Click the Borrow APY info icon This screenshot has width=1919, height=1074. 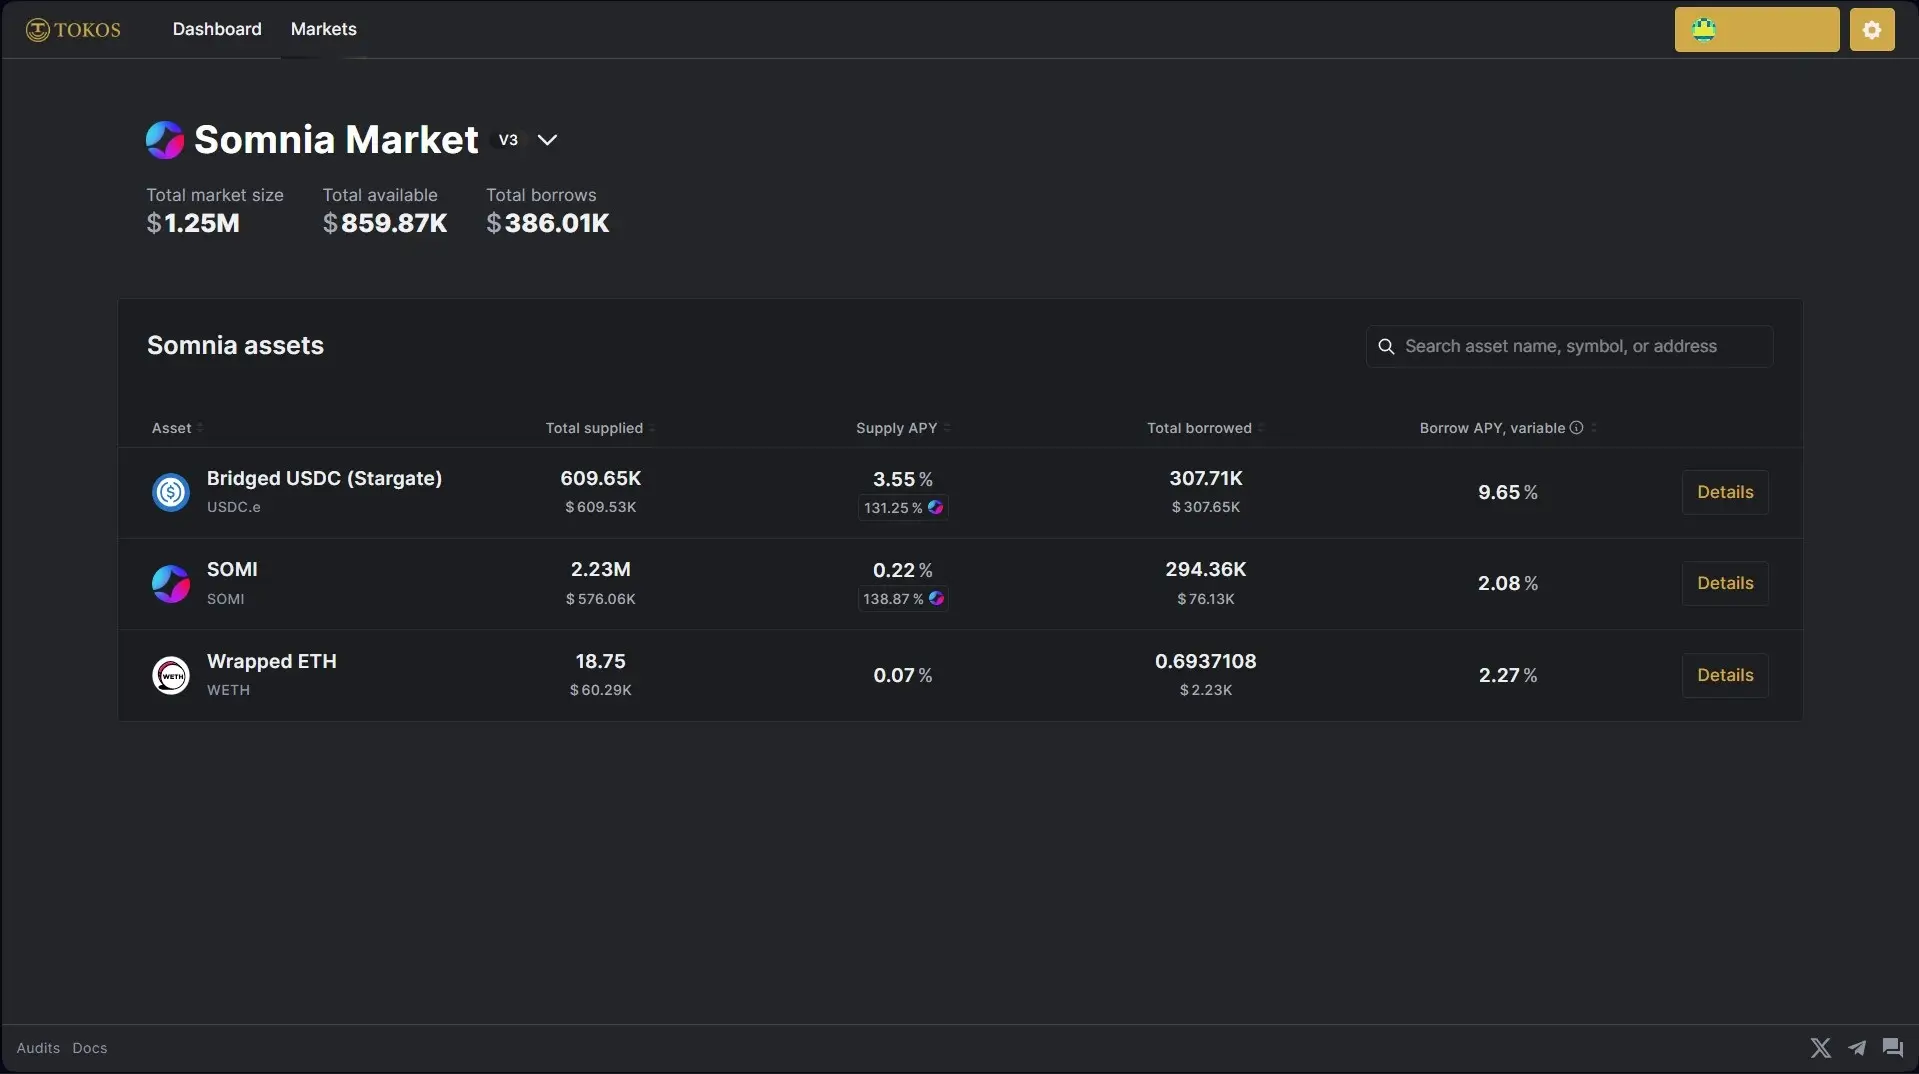pos(1576,428)
